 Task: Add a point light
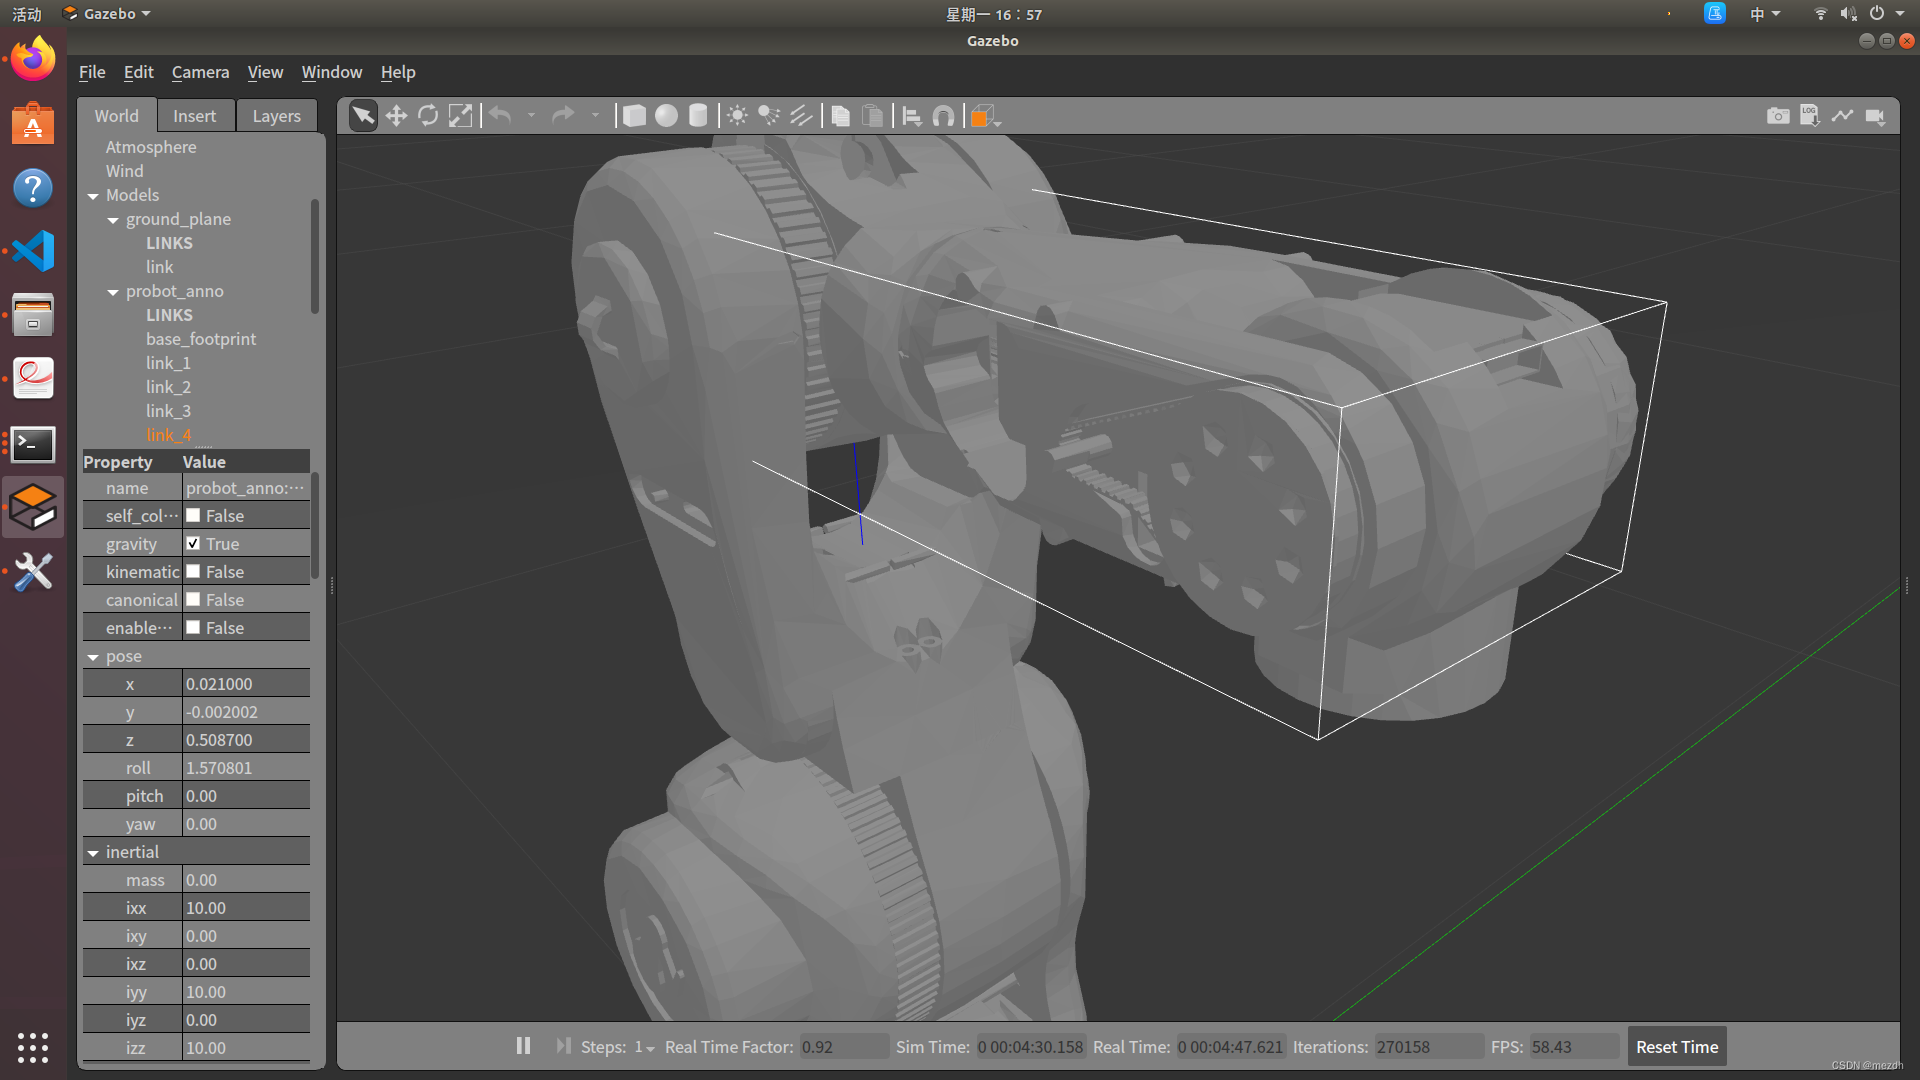(737, 116)
